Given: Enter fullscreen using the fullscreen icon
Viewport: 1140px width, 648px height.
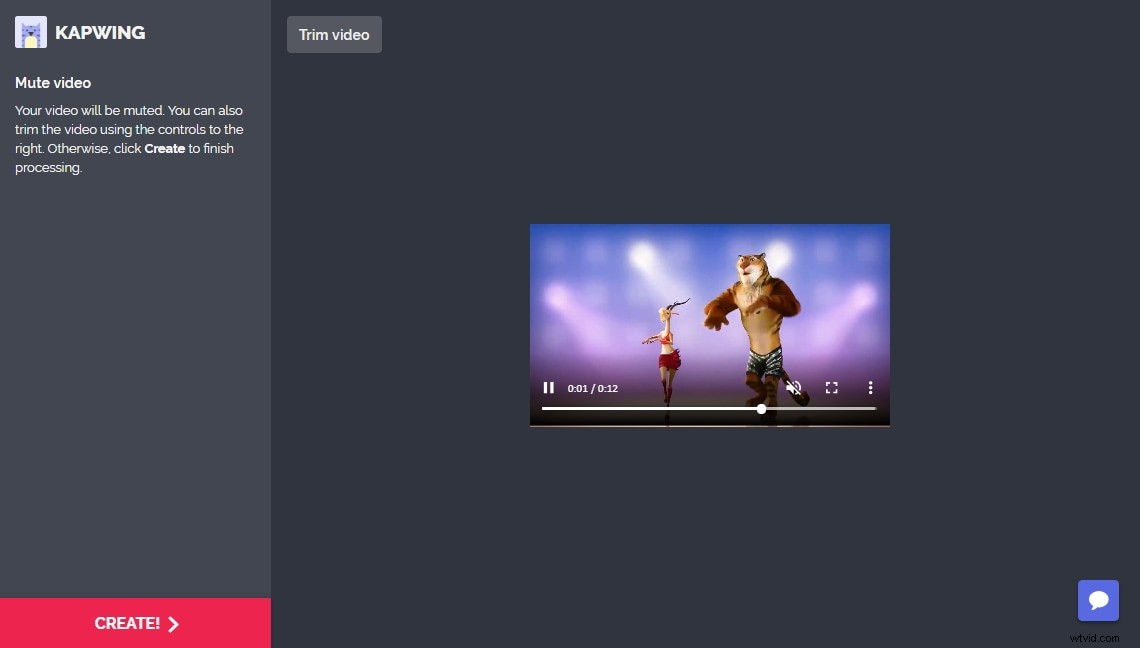Looking at the screenshot, I should pyautogui.click(x=831, y=388).
